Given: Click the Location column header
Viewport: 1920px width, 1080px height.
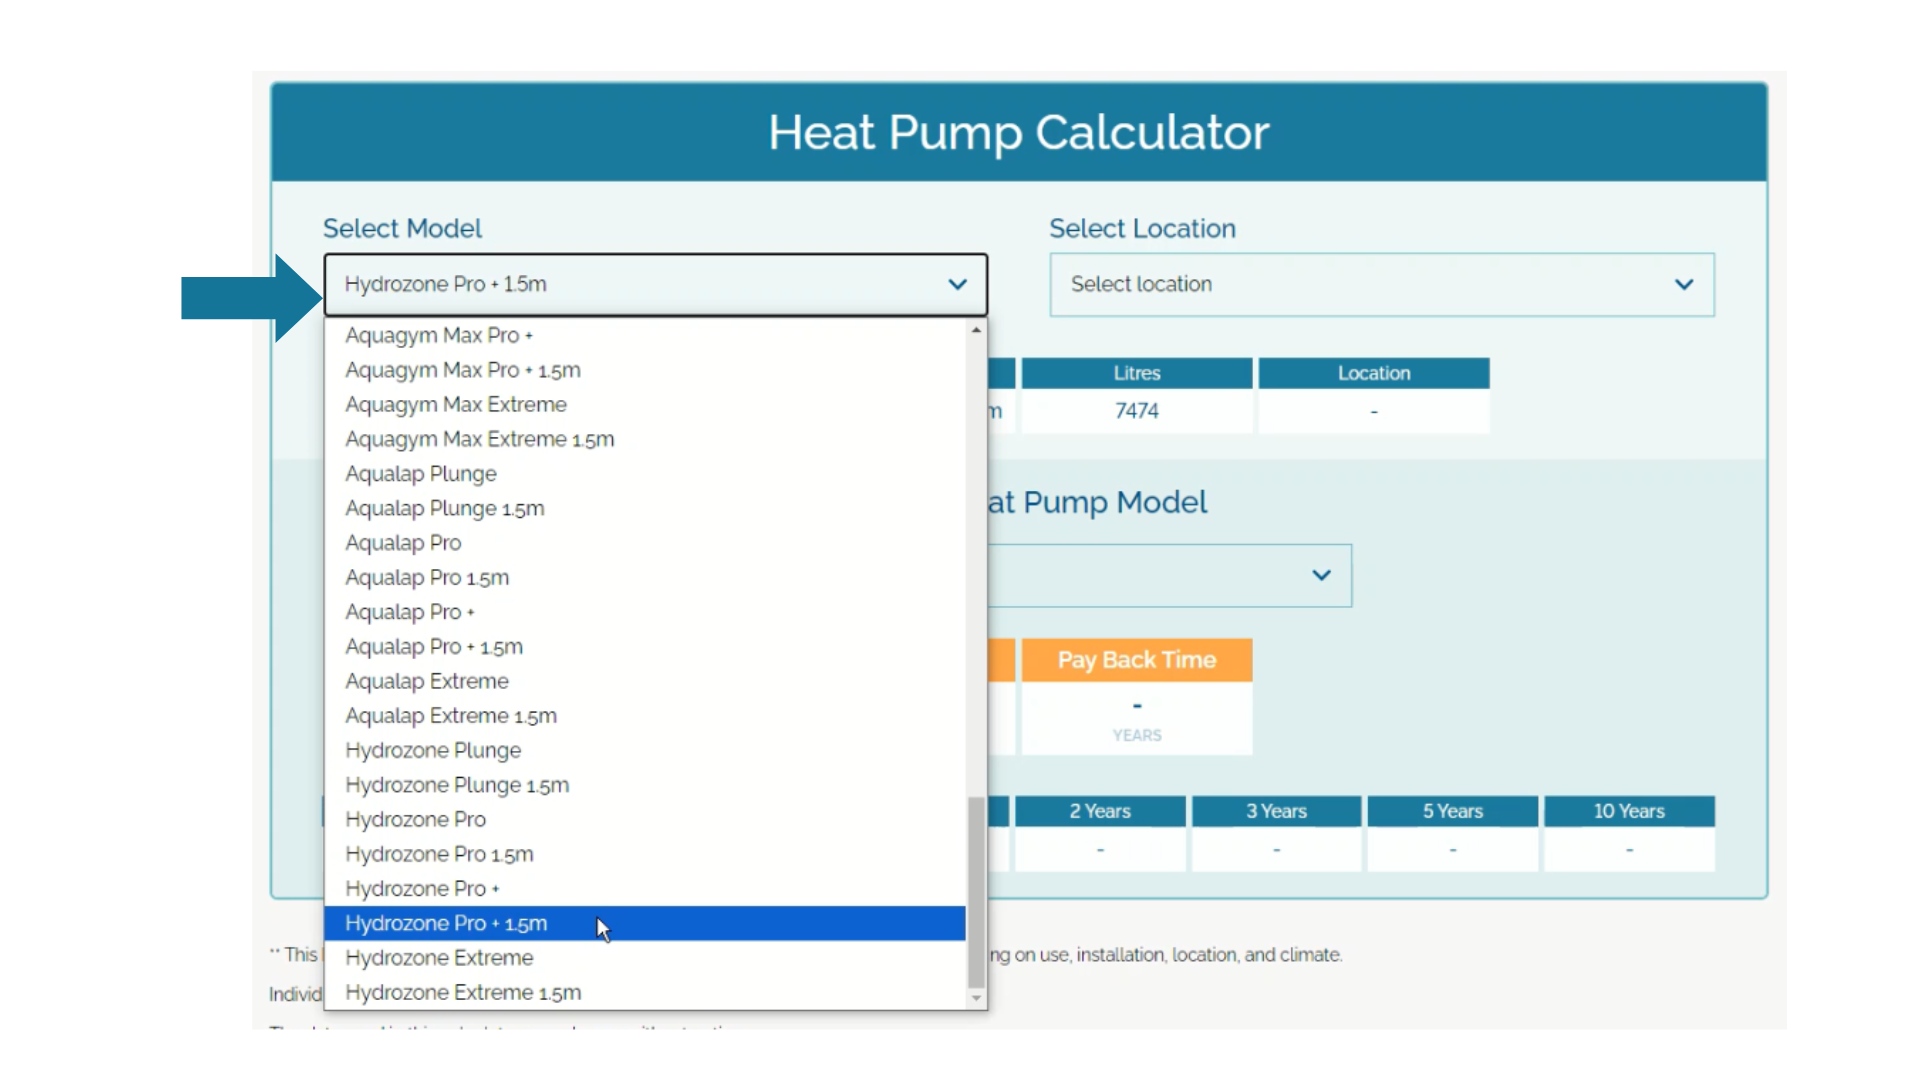Looking at the screenshot, I should (x=1373, y=372).
